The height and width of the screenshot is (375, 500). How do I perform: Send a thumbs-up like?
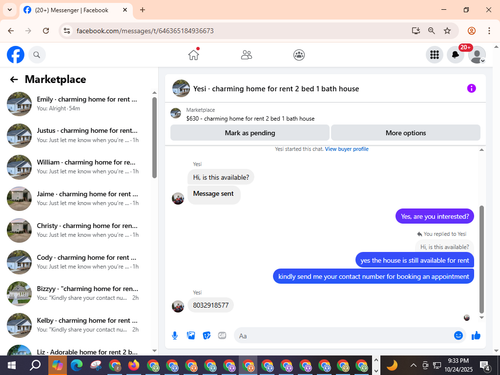(476, 335)
